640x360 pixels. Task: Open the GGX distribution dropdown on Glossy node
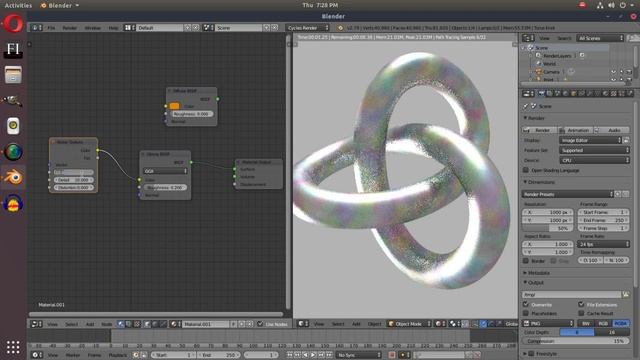click(165, 171)
